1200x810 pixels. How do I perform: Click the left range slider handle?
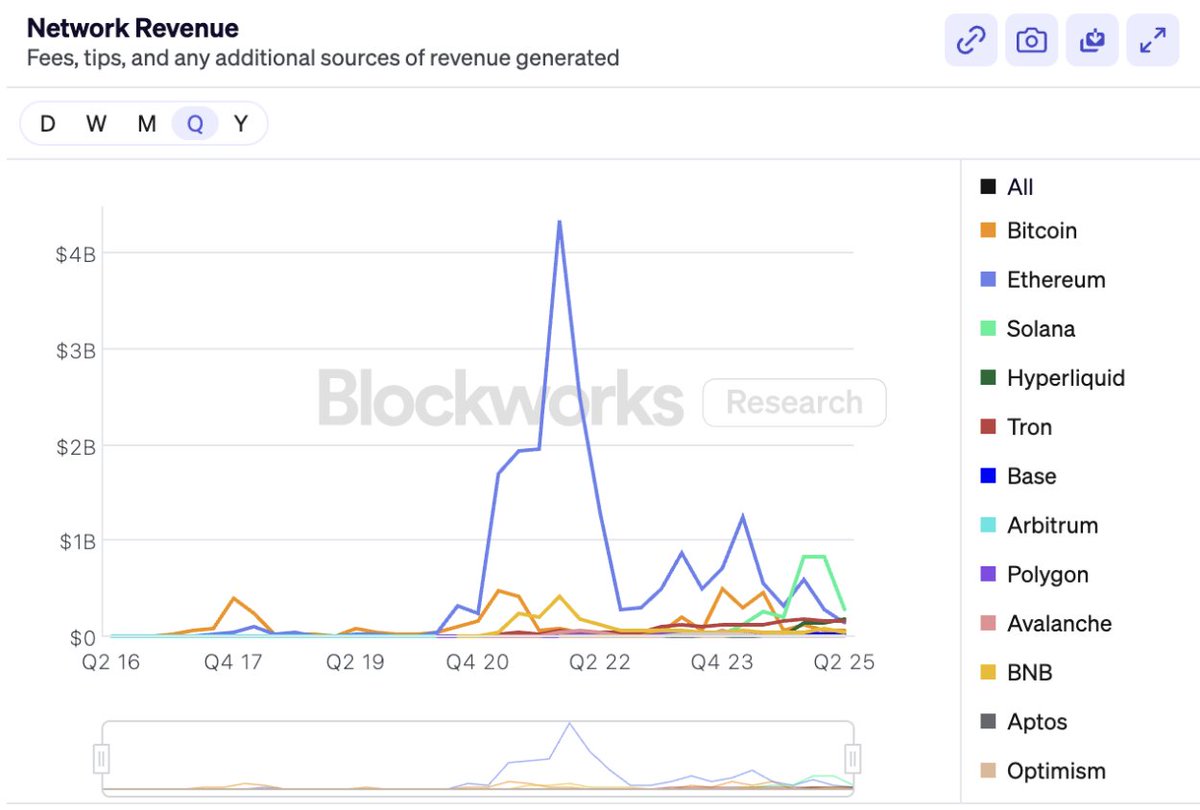pyautogui.click(x=101, y=759)
